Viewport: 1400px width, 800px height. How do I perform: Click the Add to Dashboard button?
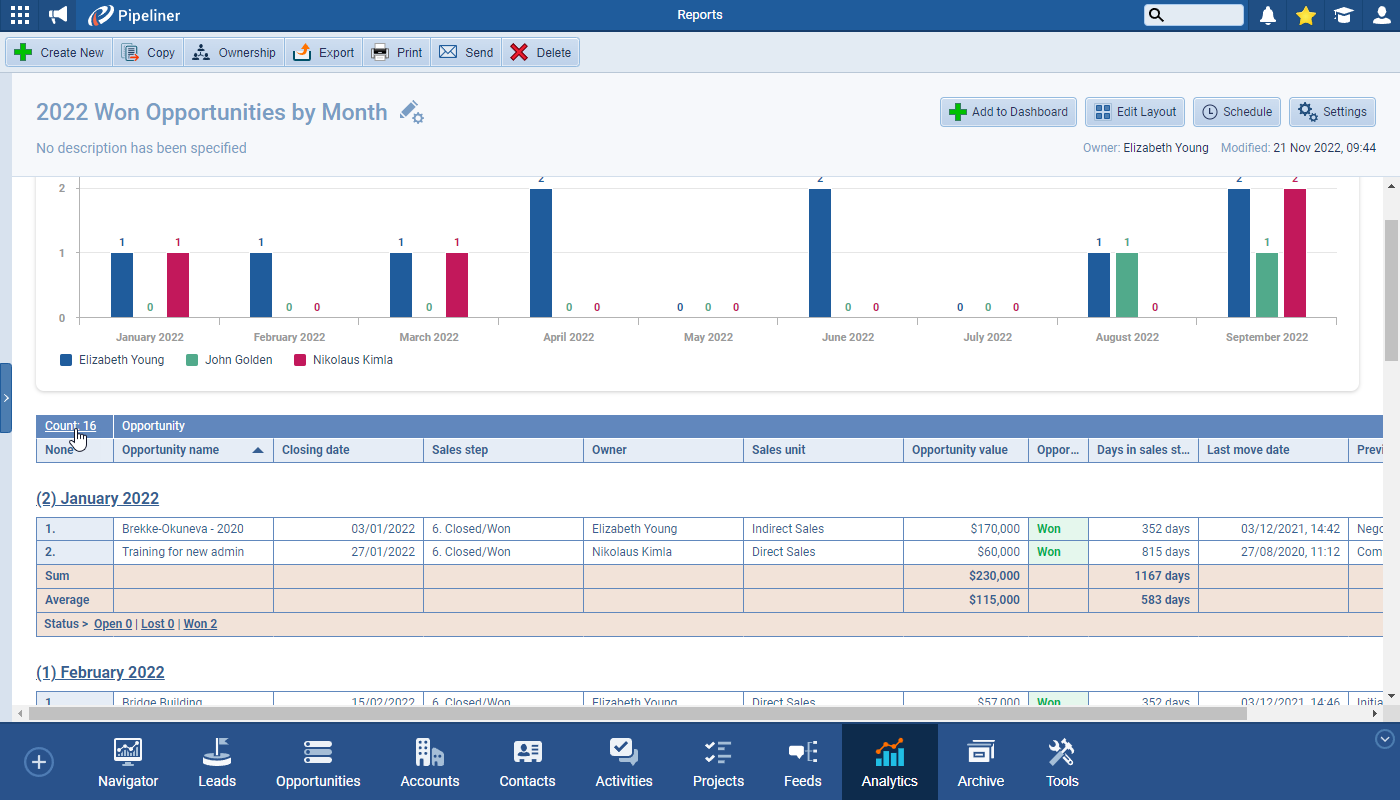coord(1008,112)
